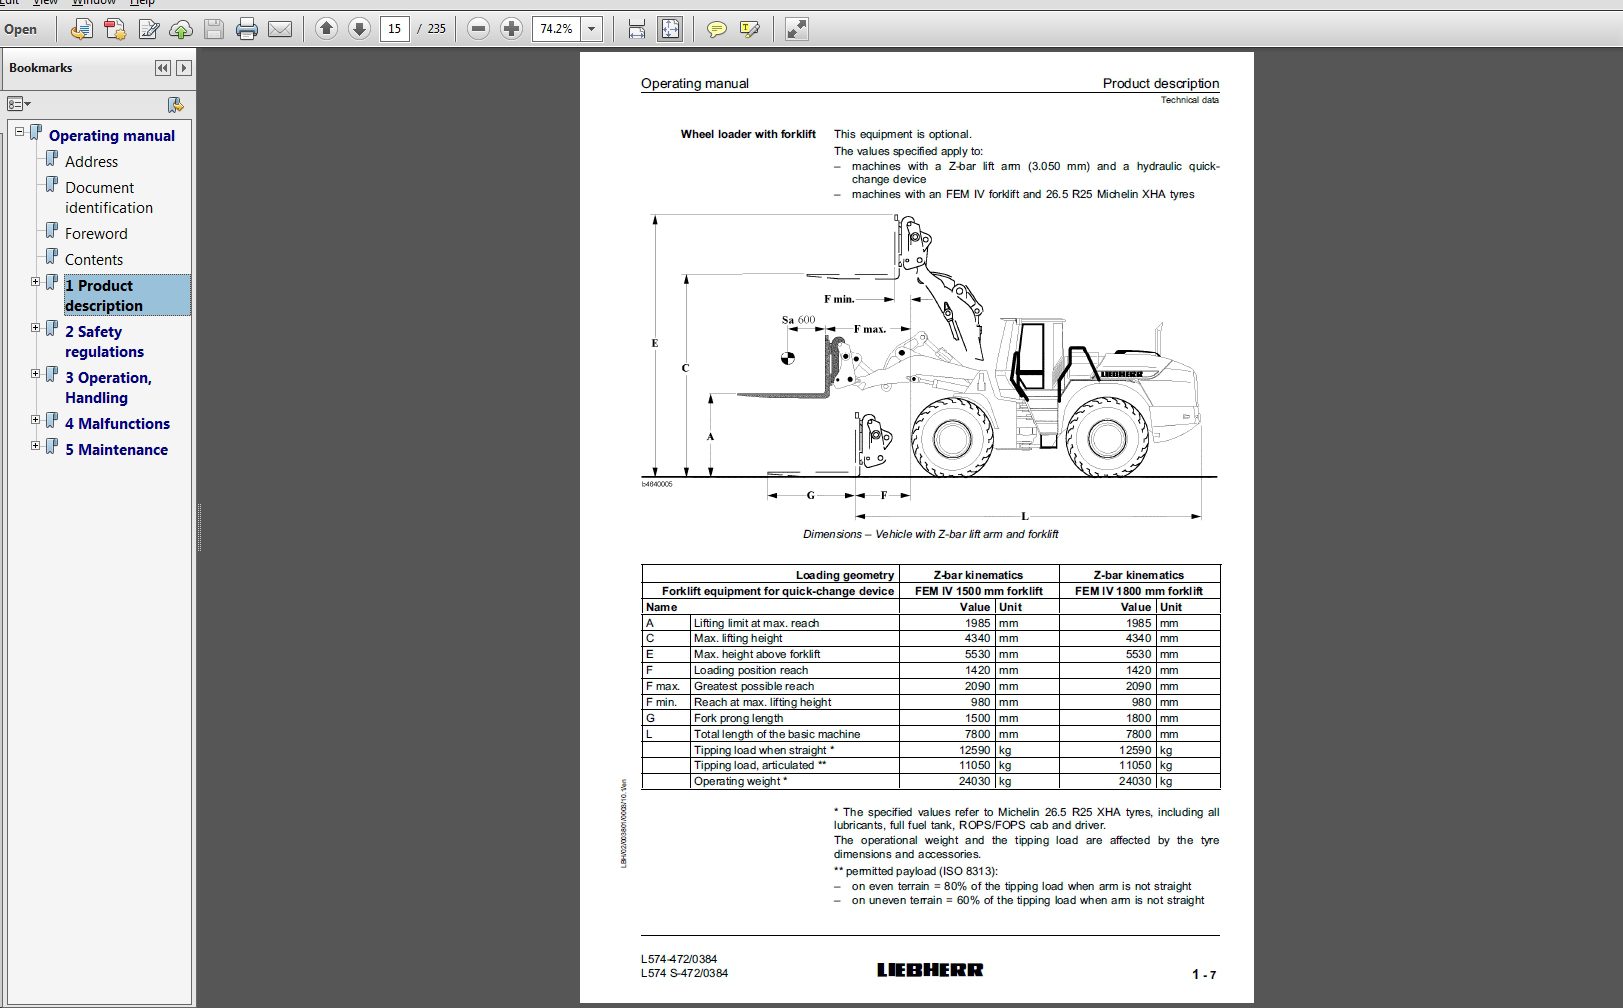Viewport: 1623px width, 1008px height.
Task: Click the zoom level field showing 74.2%
Action: click(x=556, y=29)
